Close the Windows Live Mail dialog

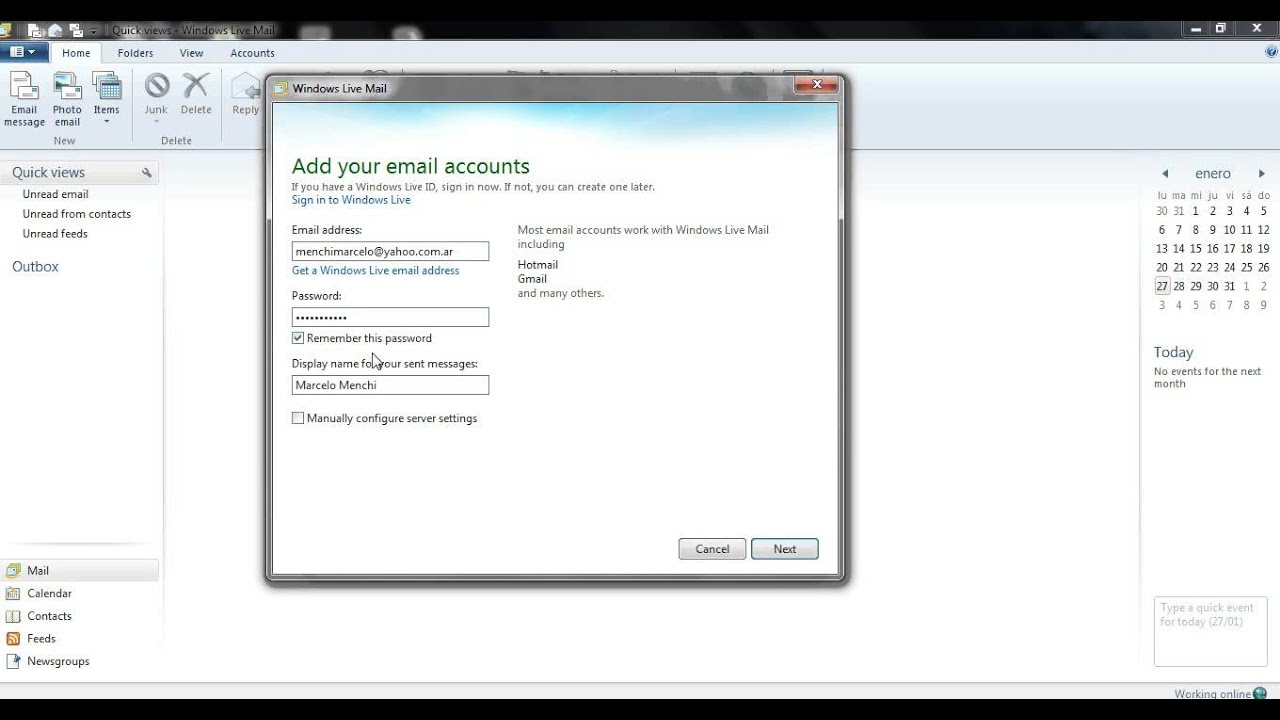click(x=817, y=85)
